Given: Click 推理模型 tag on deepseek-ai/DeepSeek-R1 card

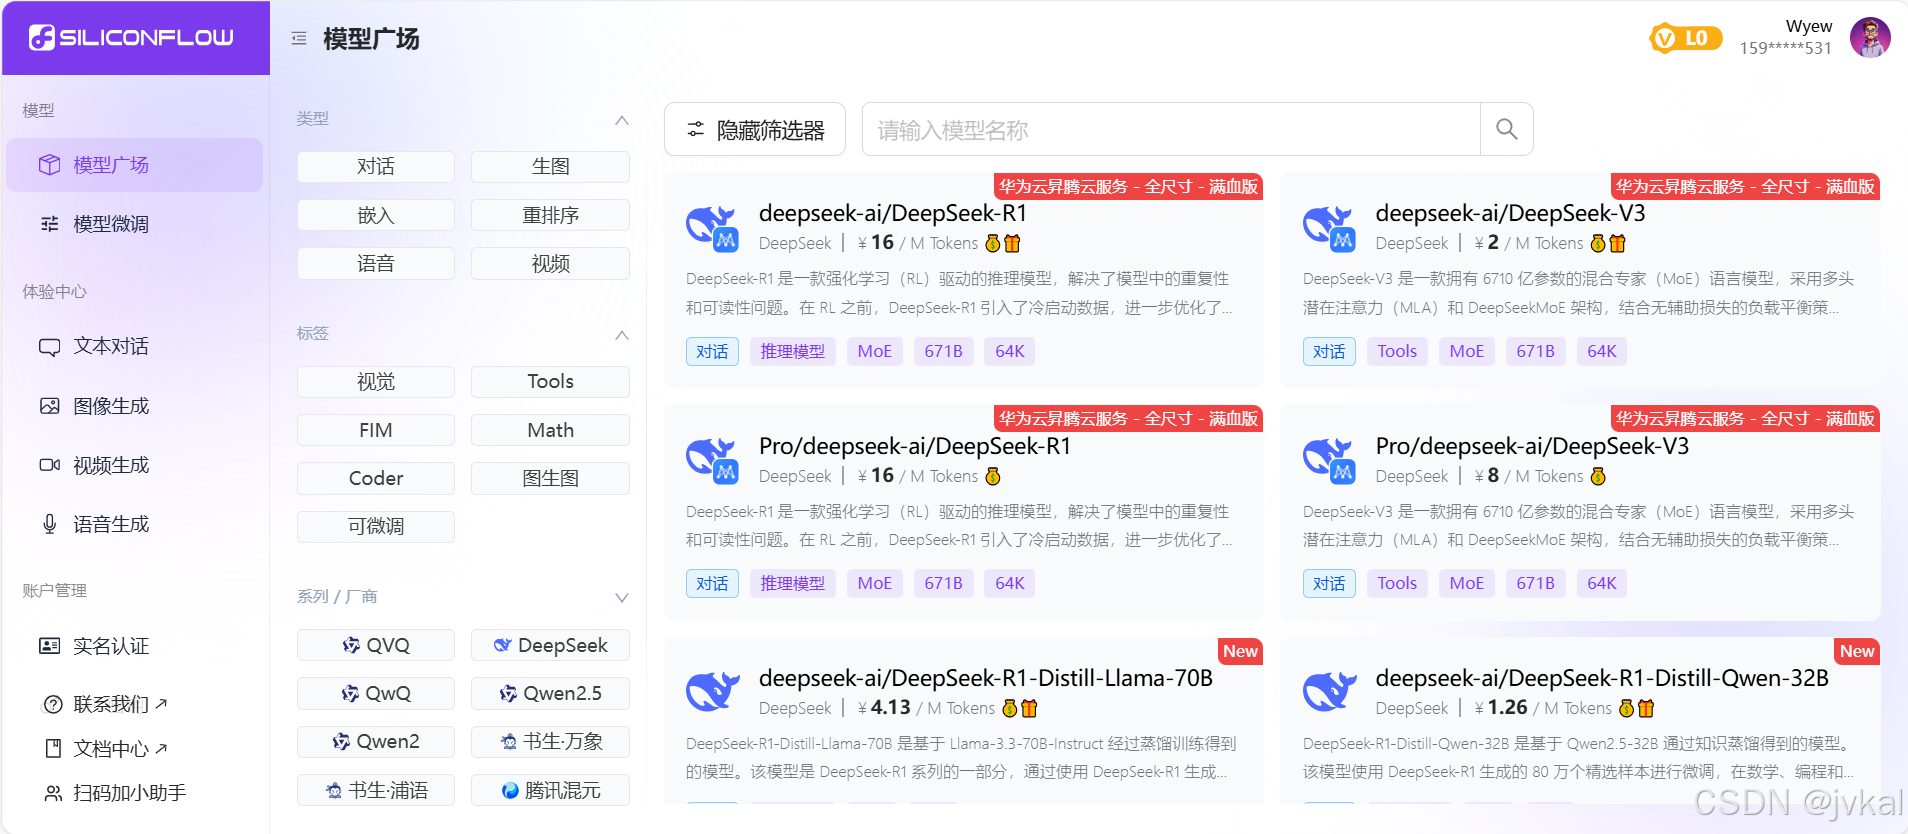Looking at the screenshot, I should pyautogui.click(x=792, y=351).
